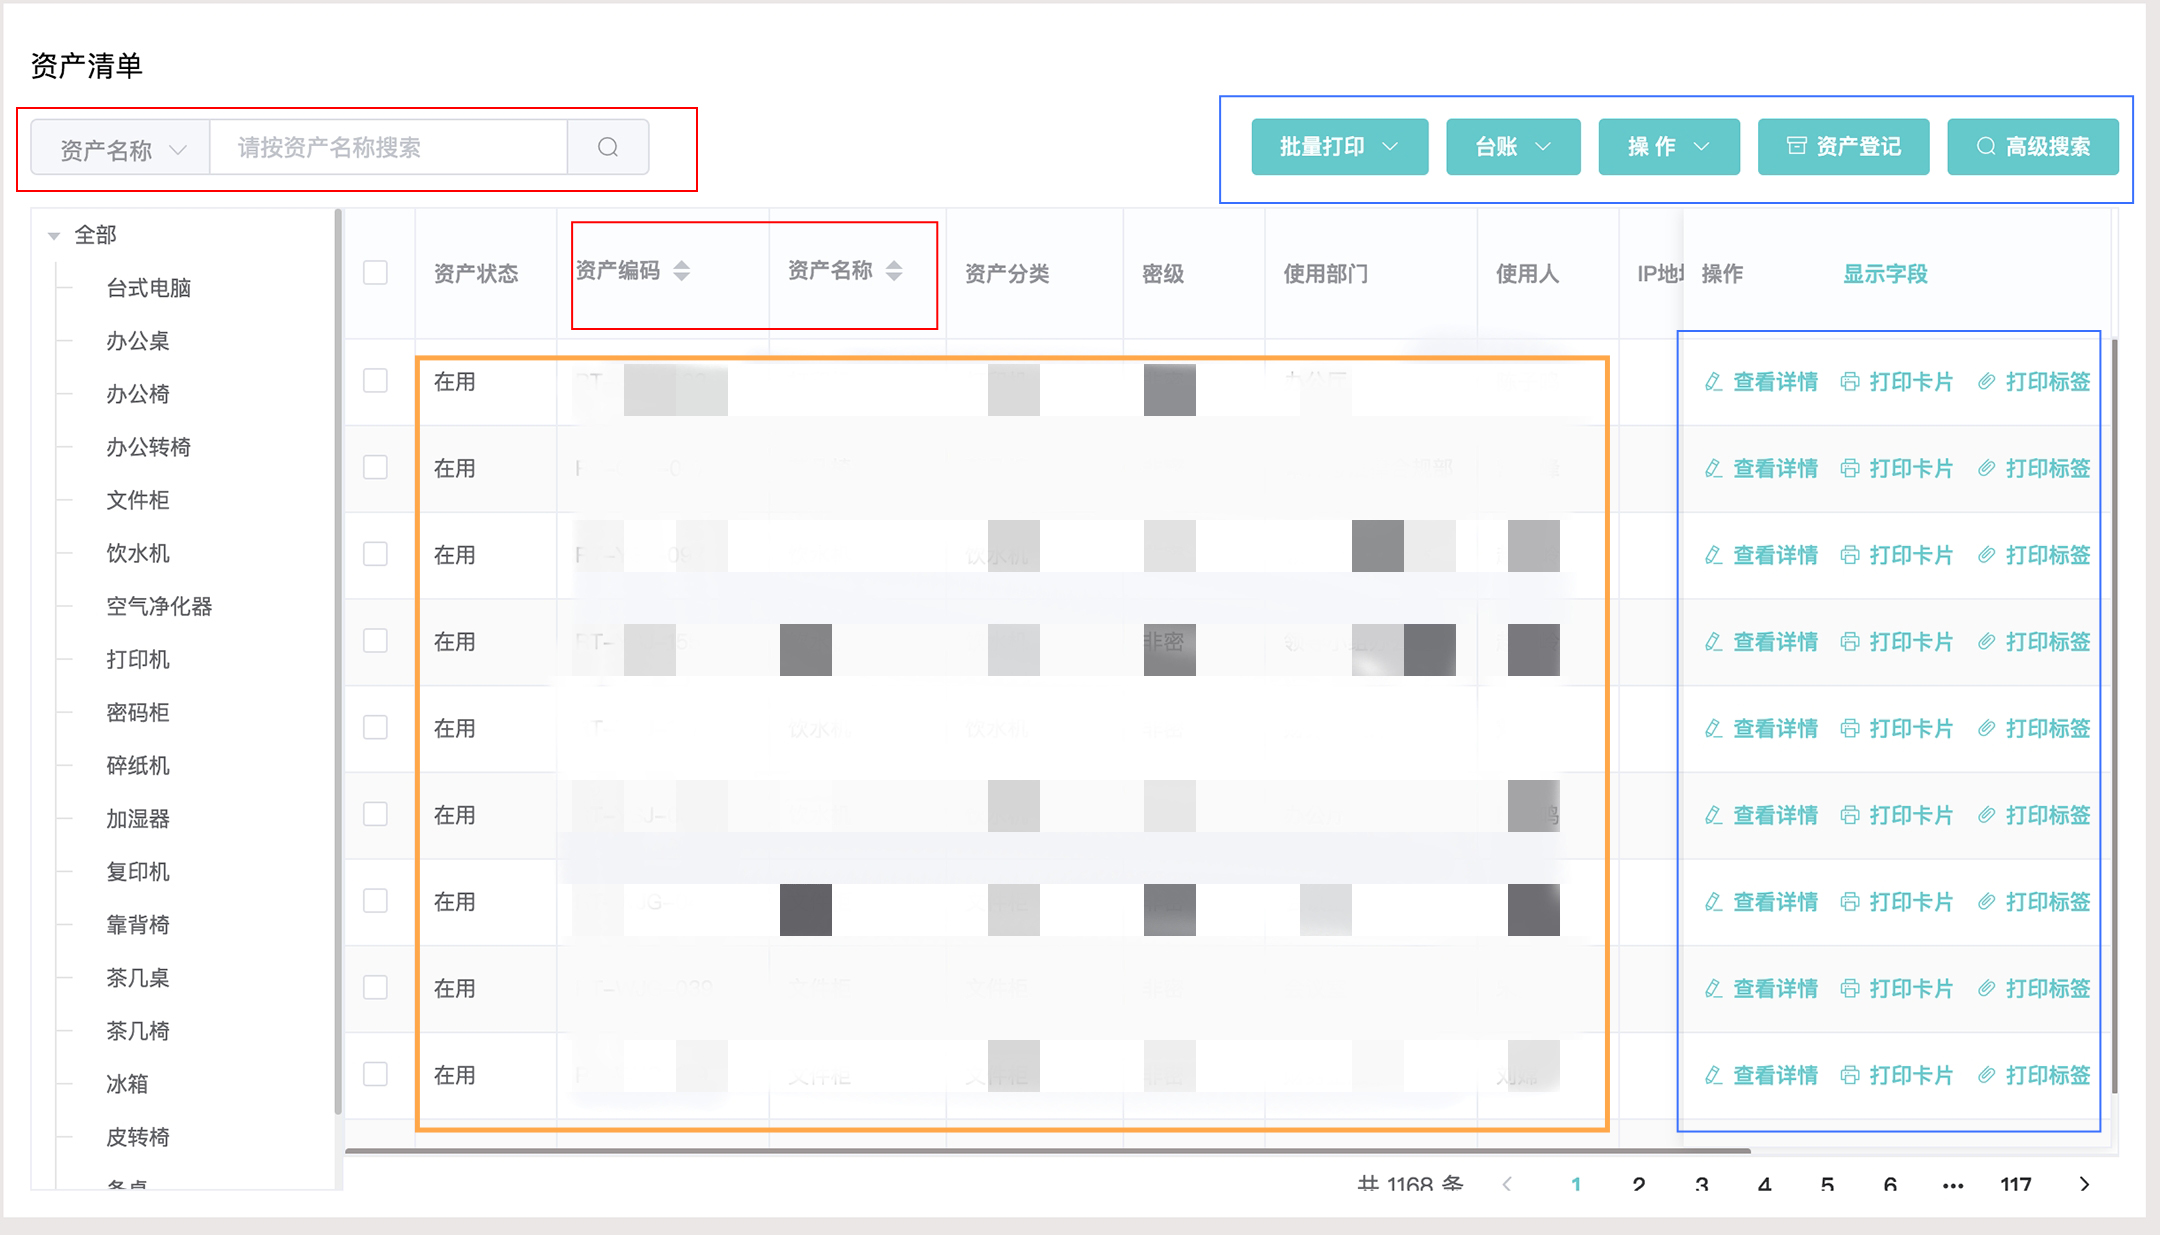Select 碎纸机 in category tree
Viewport: 2160px width, 1235px height.
(138, 765)
